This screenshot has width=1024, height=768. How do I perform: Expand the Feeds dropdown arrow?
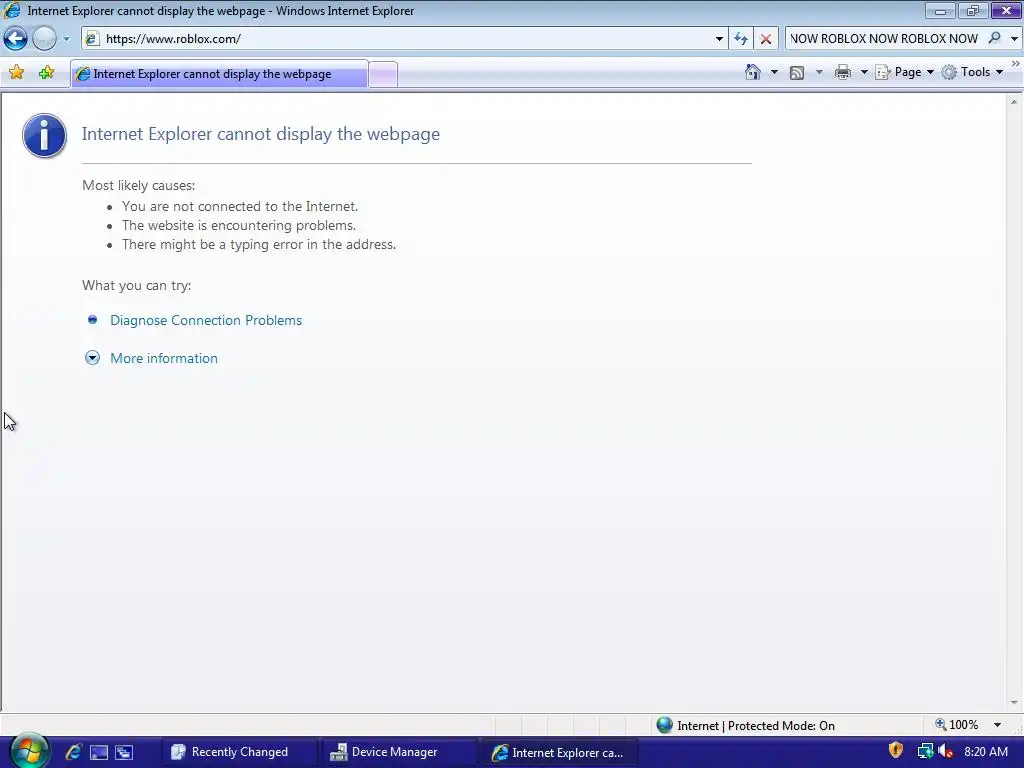pyautogui.click(x=819, y=72)
